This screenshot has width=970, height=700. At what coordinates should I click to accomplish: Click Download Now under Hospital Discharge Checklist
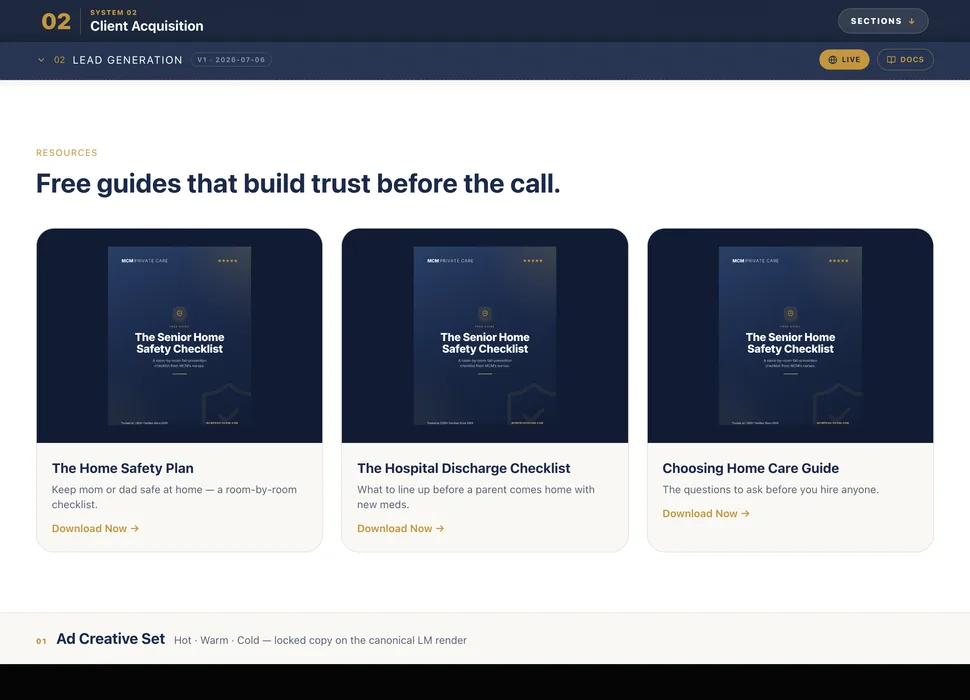click(401, 529)
